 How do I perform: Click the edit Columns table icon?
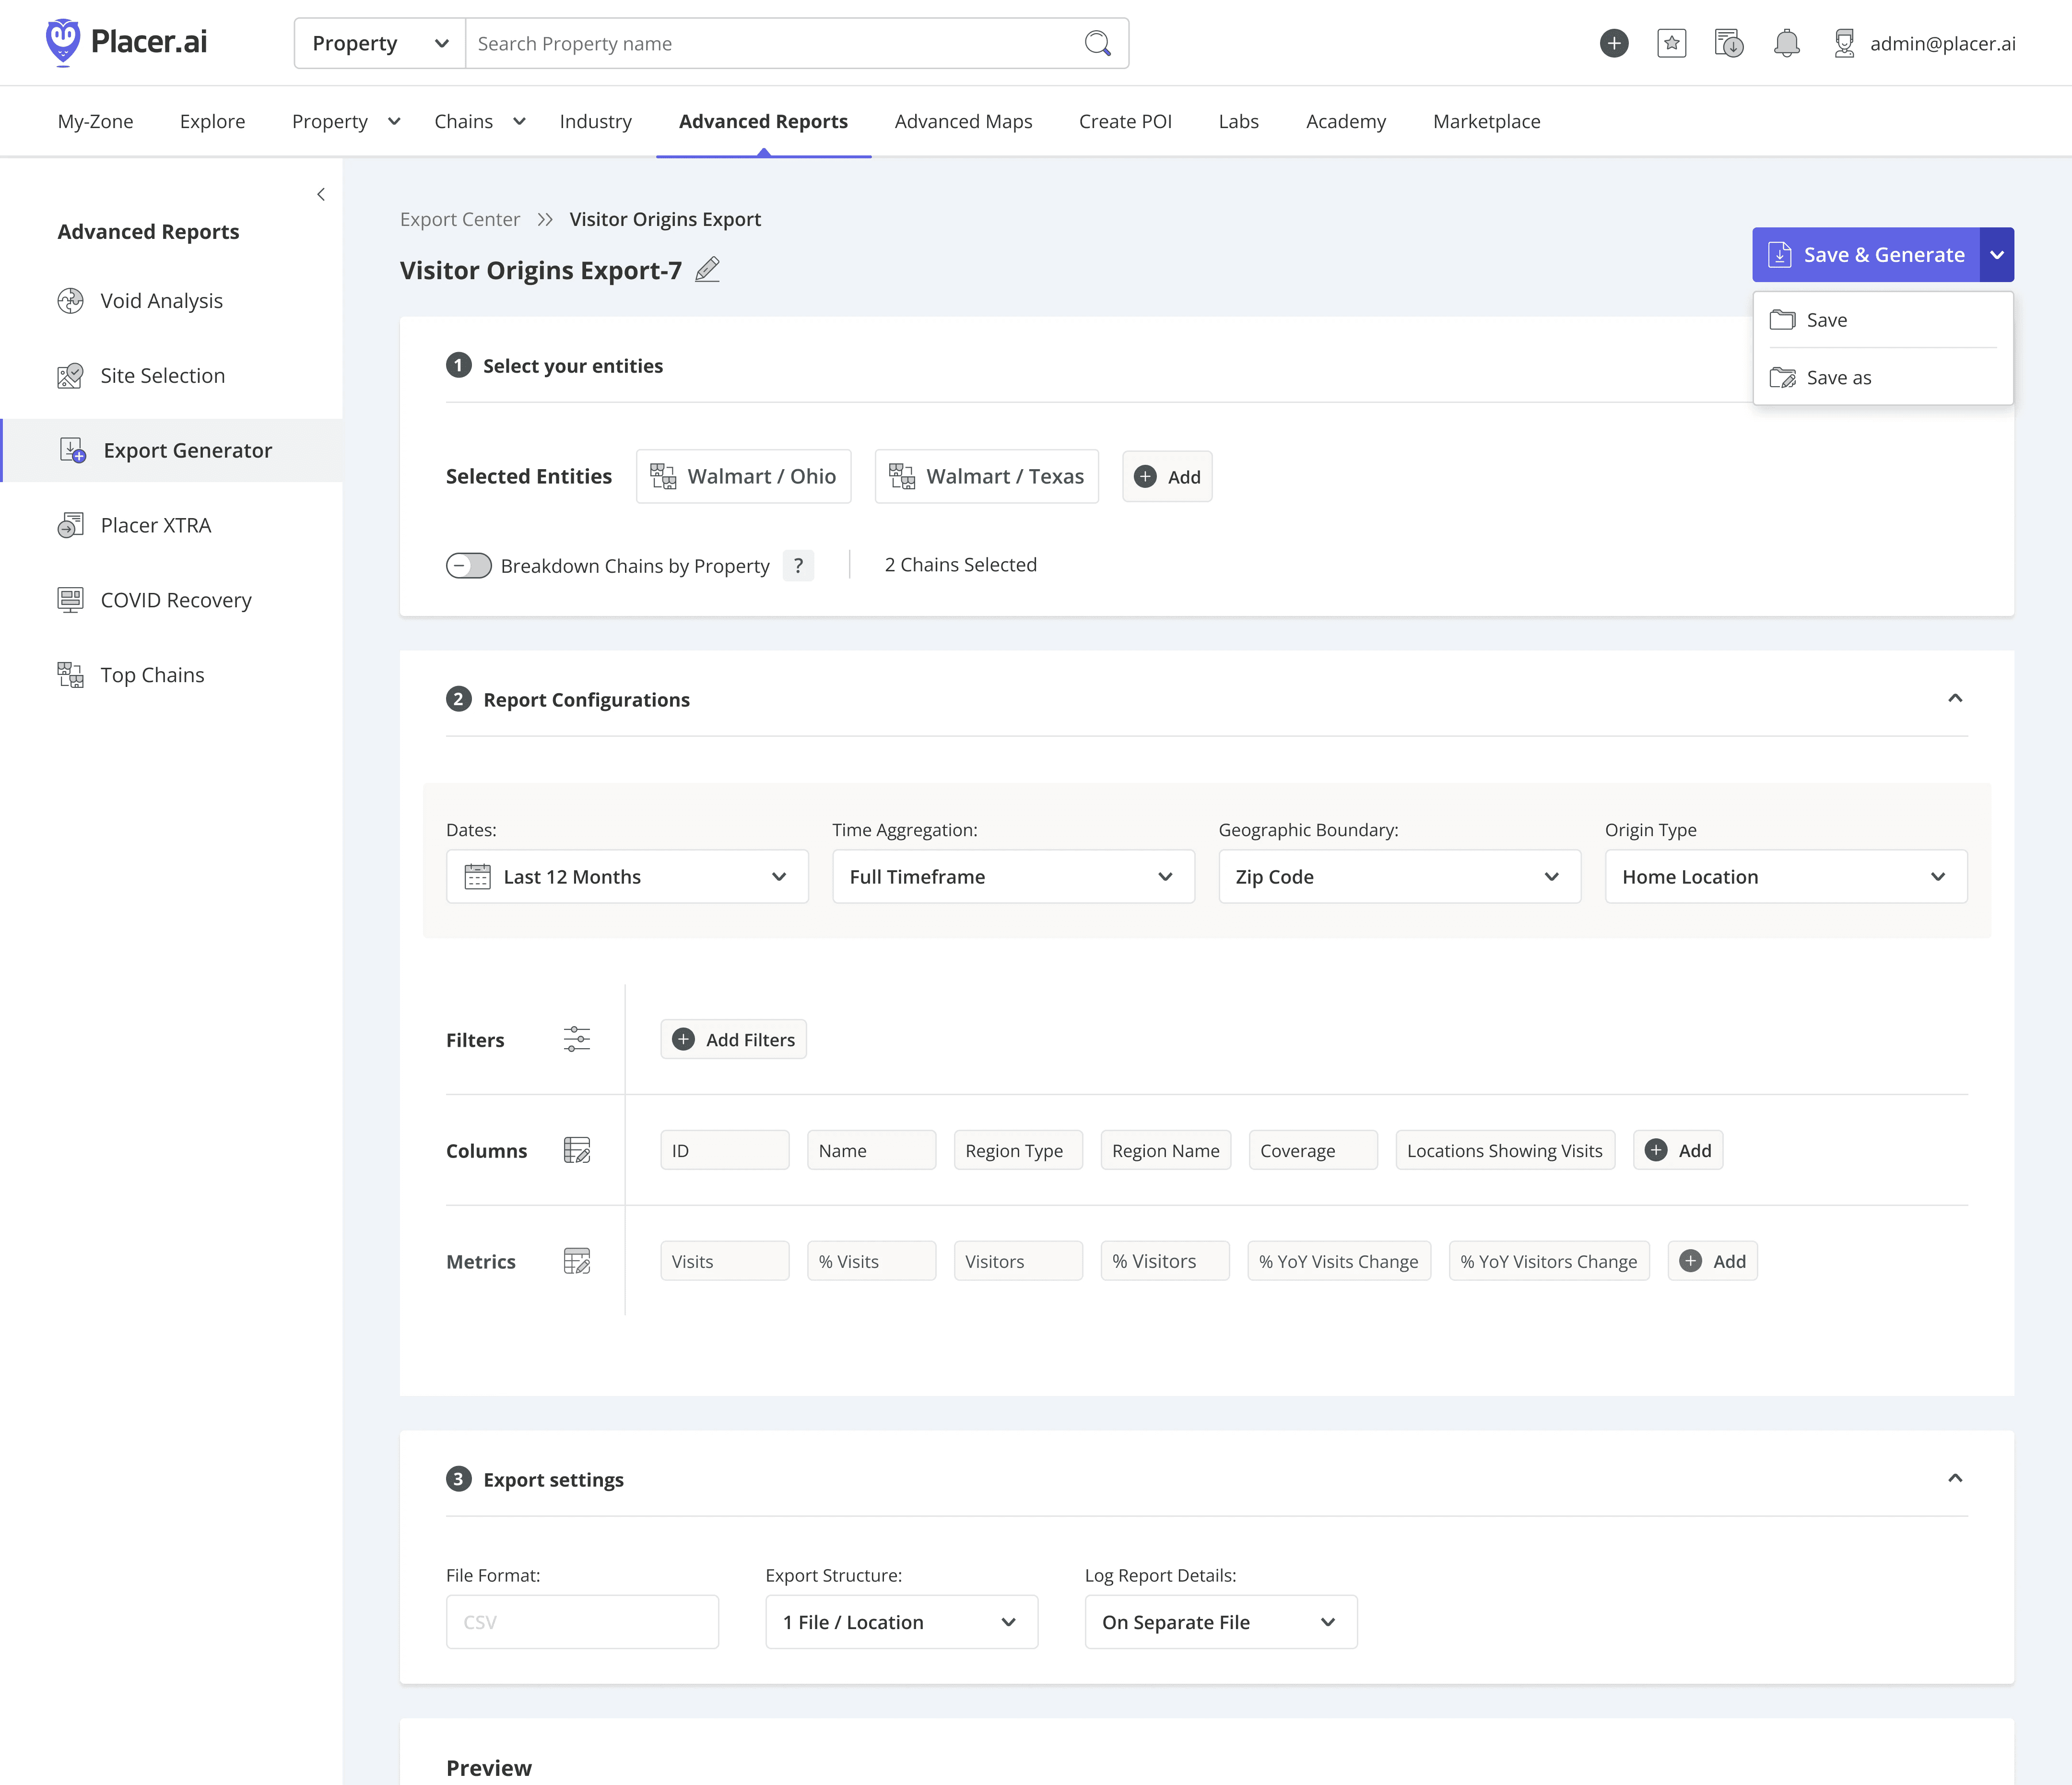pos(577,1150)
